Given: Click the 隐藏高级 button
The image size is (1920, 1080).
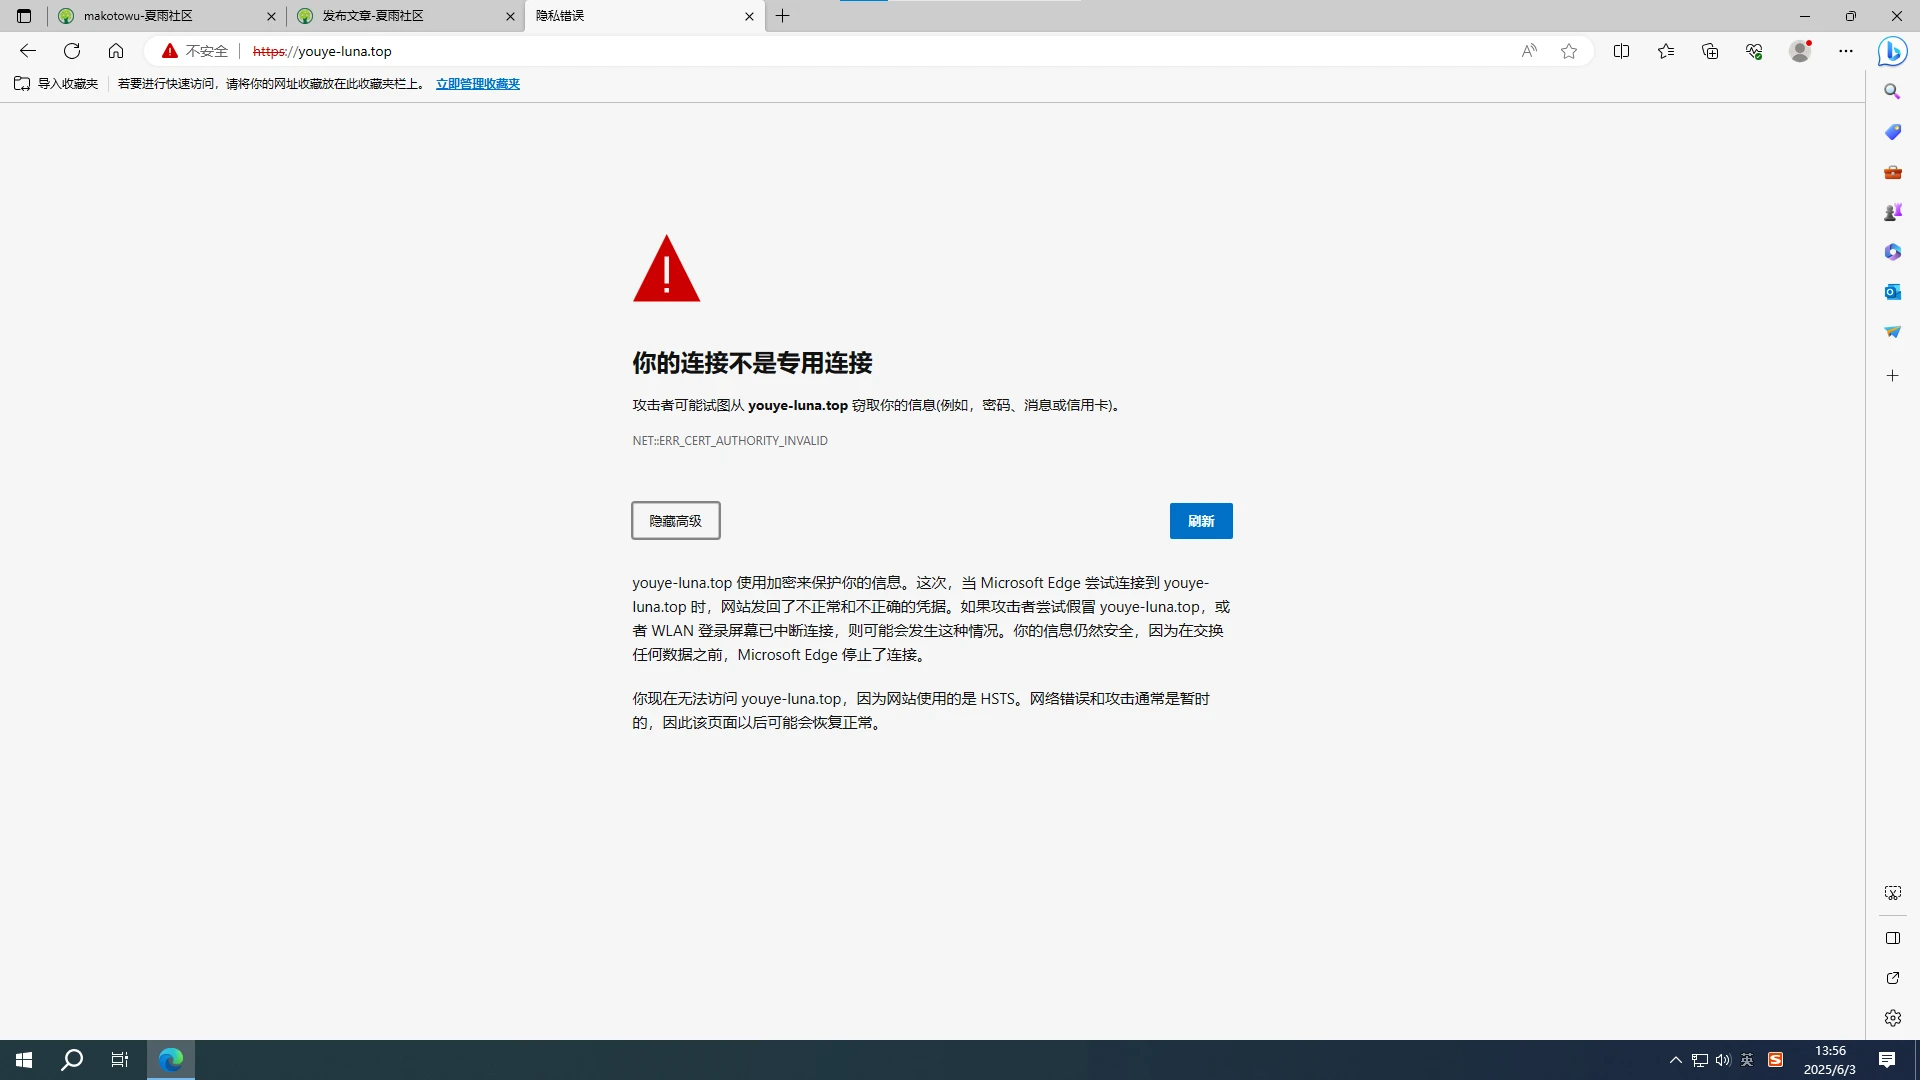Looking at the screenshot, I should [676, 521].
